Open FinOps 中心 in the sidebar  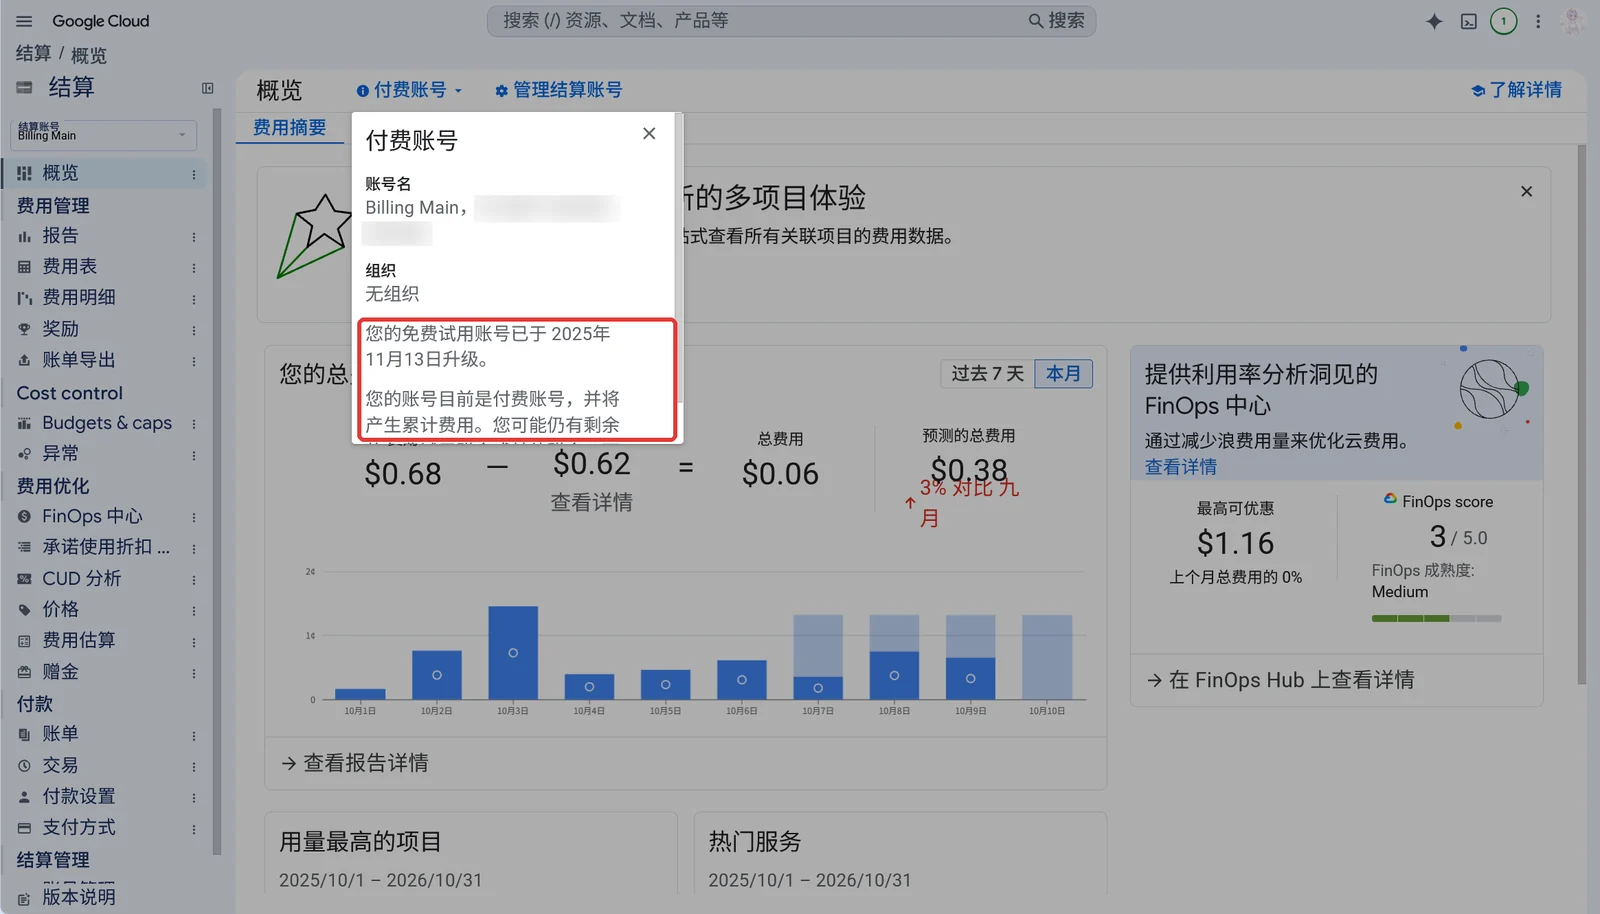click(92, 516)
